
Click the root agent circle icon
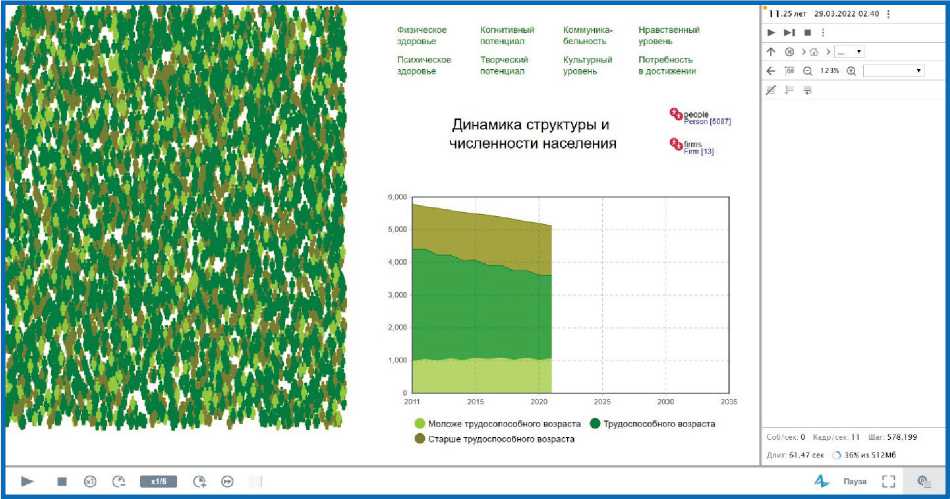(789, 51)
